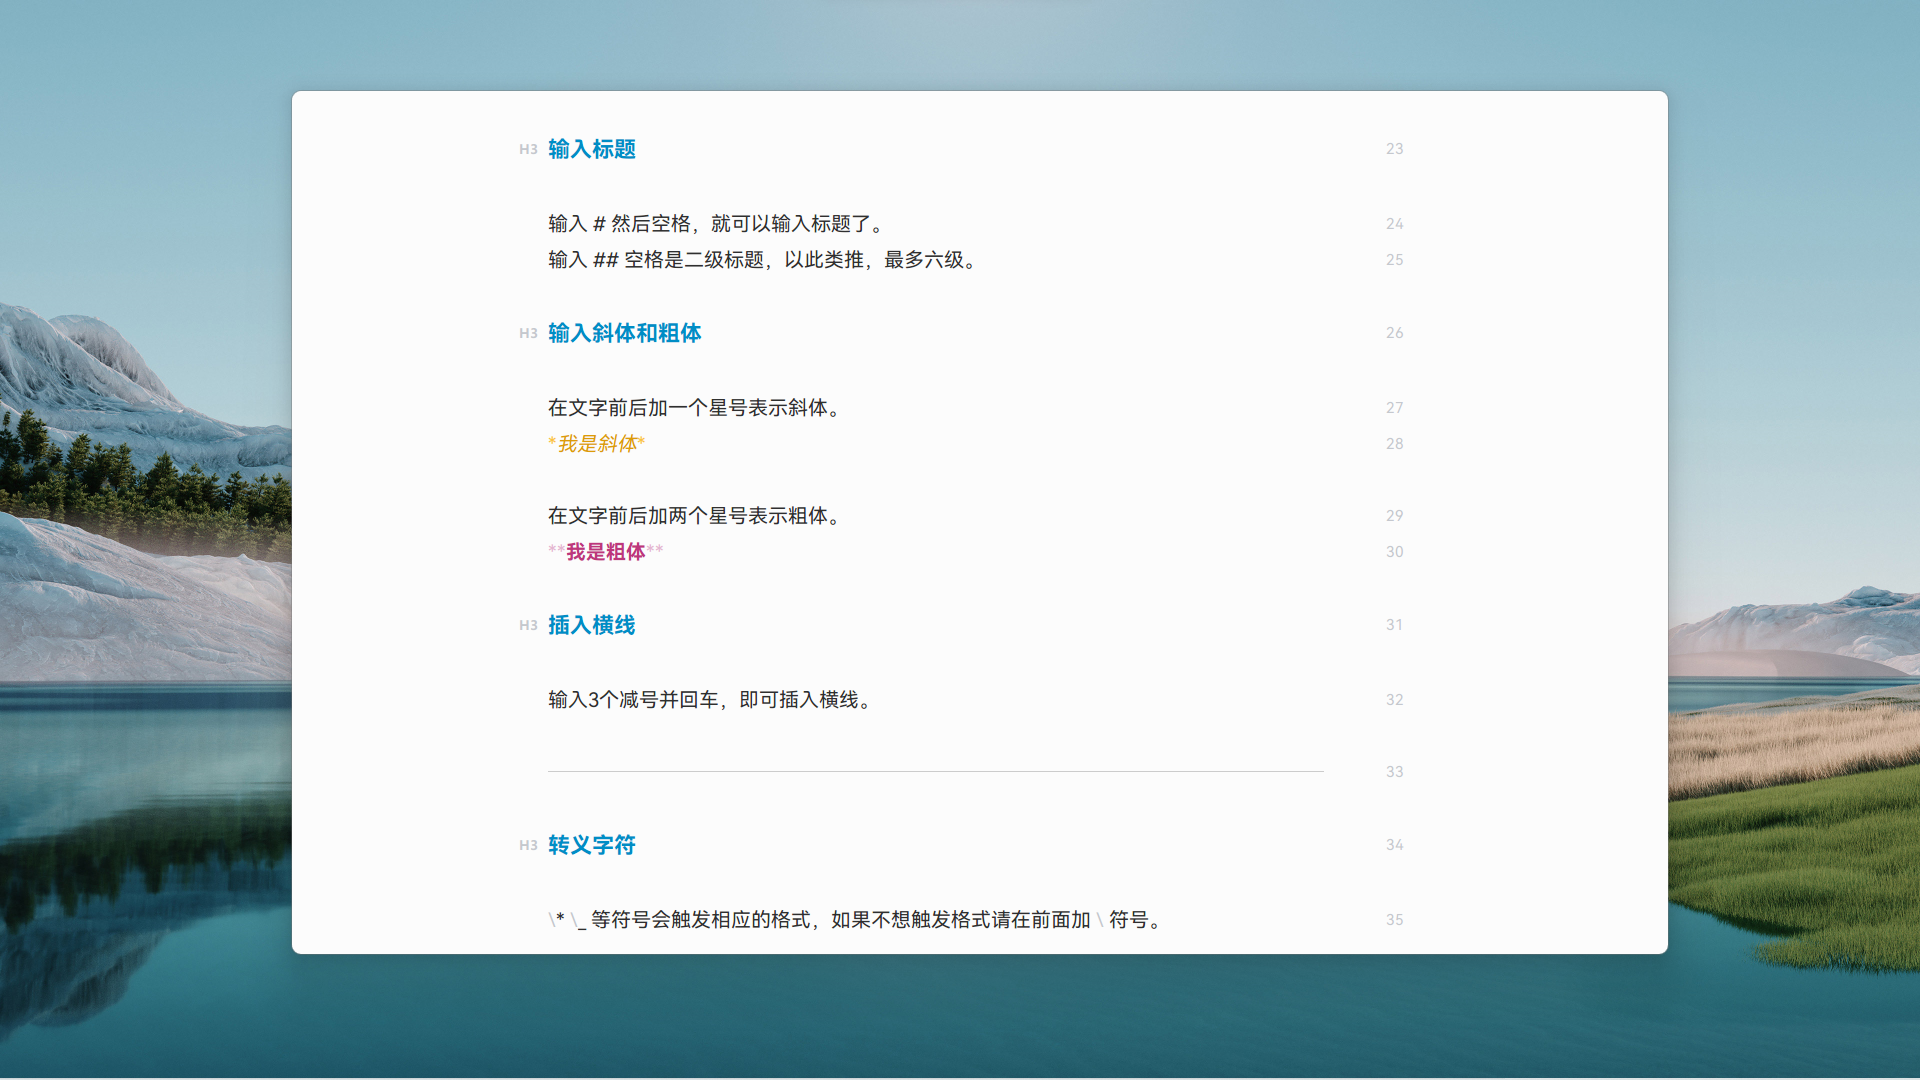Click the H3 marker beside 插入横线

click(528, 626)
